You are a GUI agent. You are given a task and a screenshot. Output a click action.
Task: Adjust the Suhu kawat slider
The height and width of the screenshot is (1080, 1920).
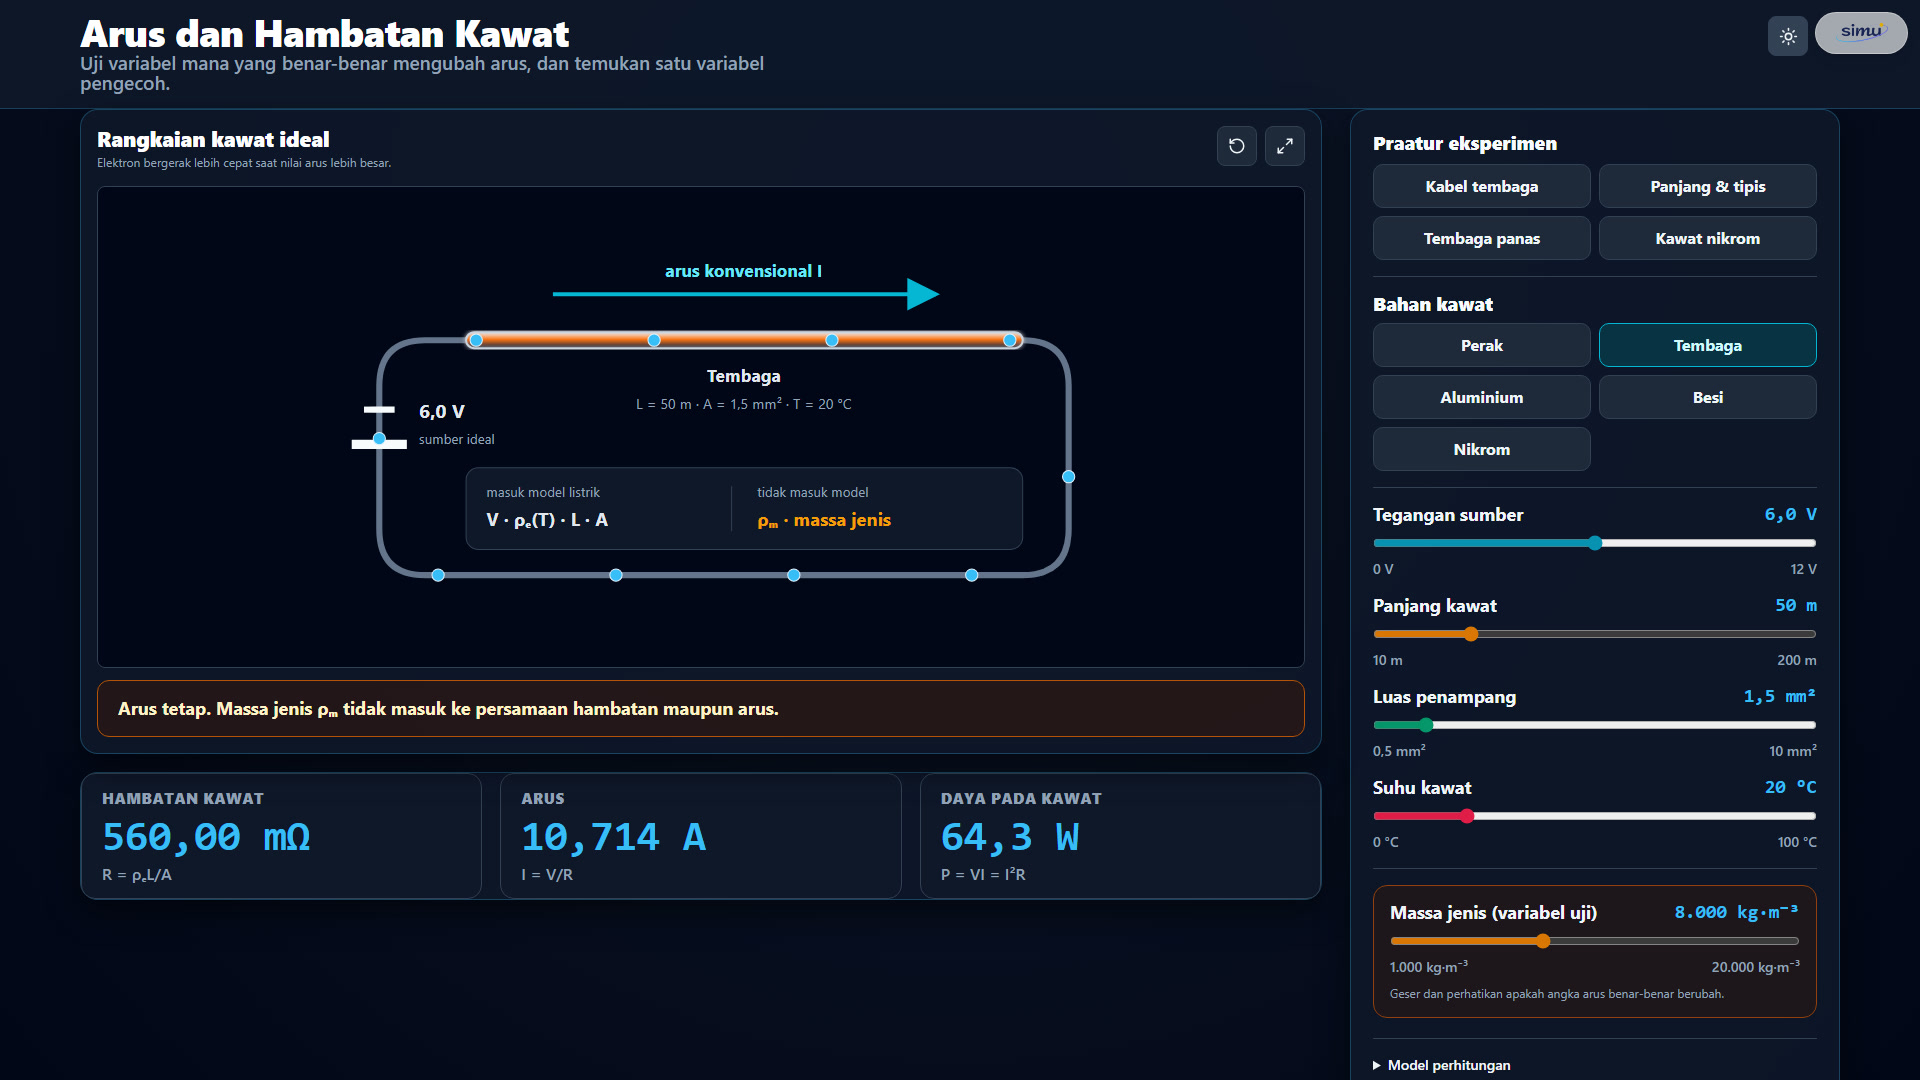click(1595, 816)
